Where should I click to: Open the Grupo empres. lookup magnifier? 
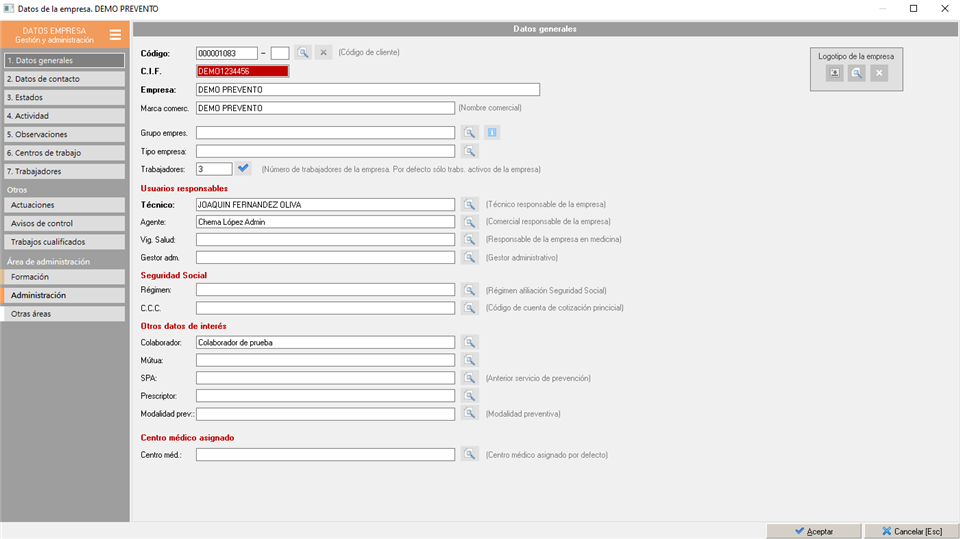(x=470, y=133)
